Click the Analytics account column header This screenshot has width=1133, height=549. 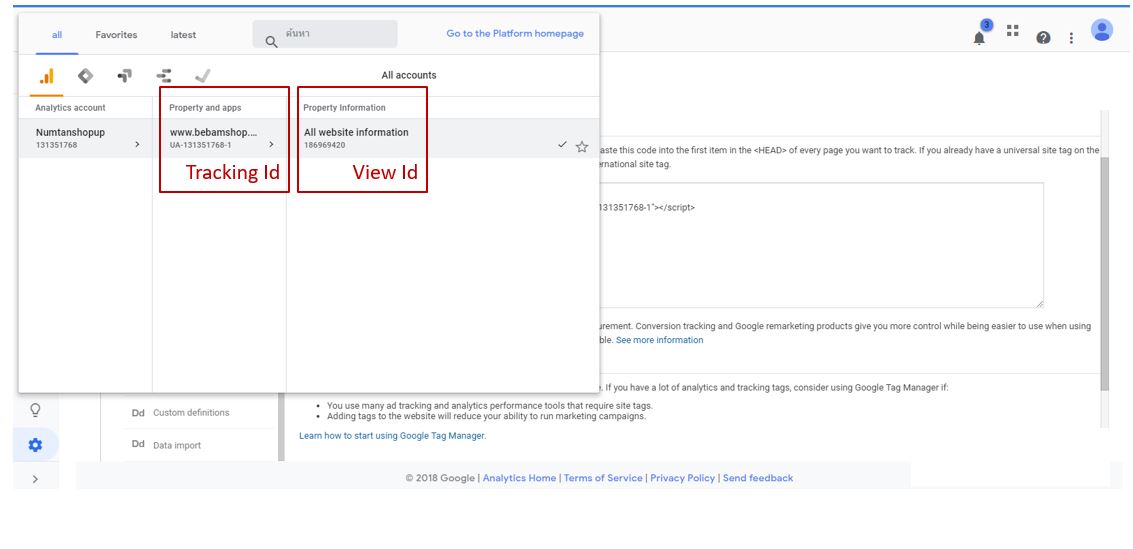[70, 108]
